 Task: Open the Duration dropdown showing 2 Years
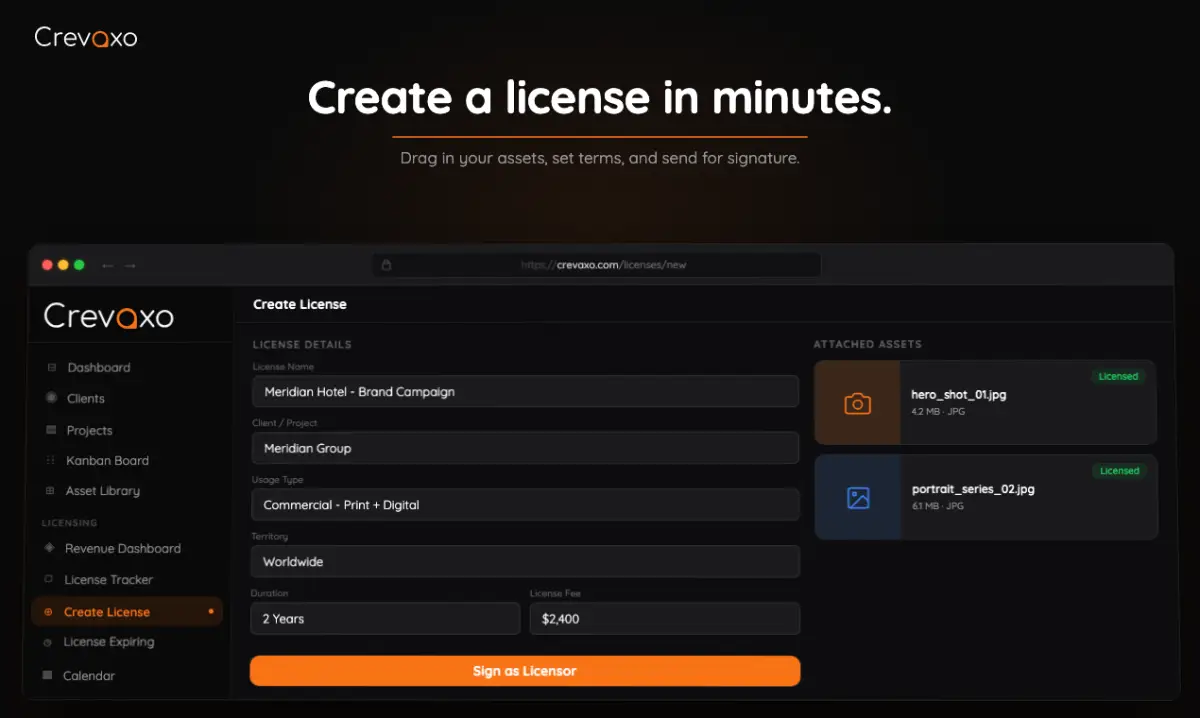tap(385, 619)
